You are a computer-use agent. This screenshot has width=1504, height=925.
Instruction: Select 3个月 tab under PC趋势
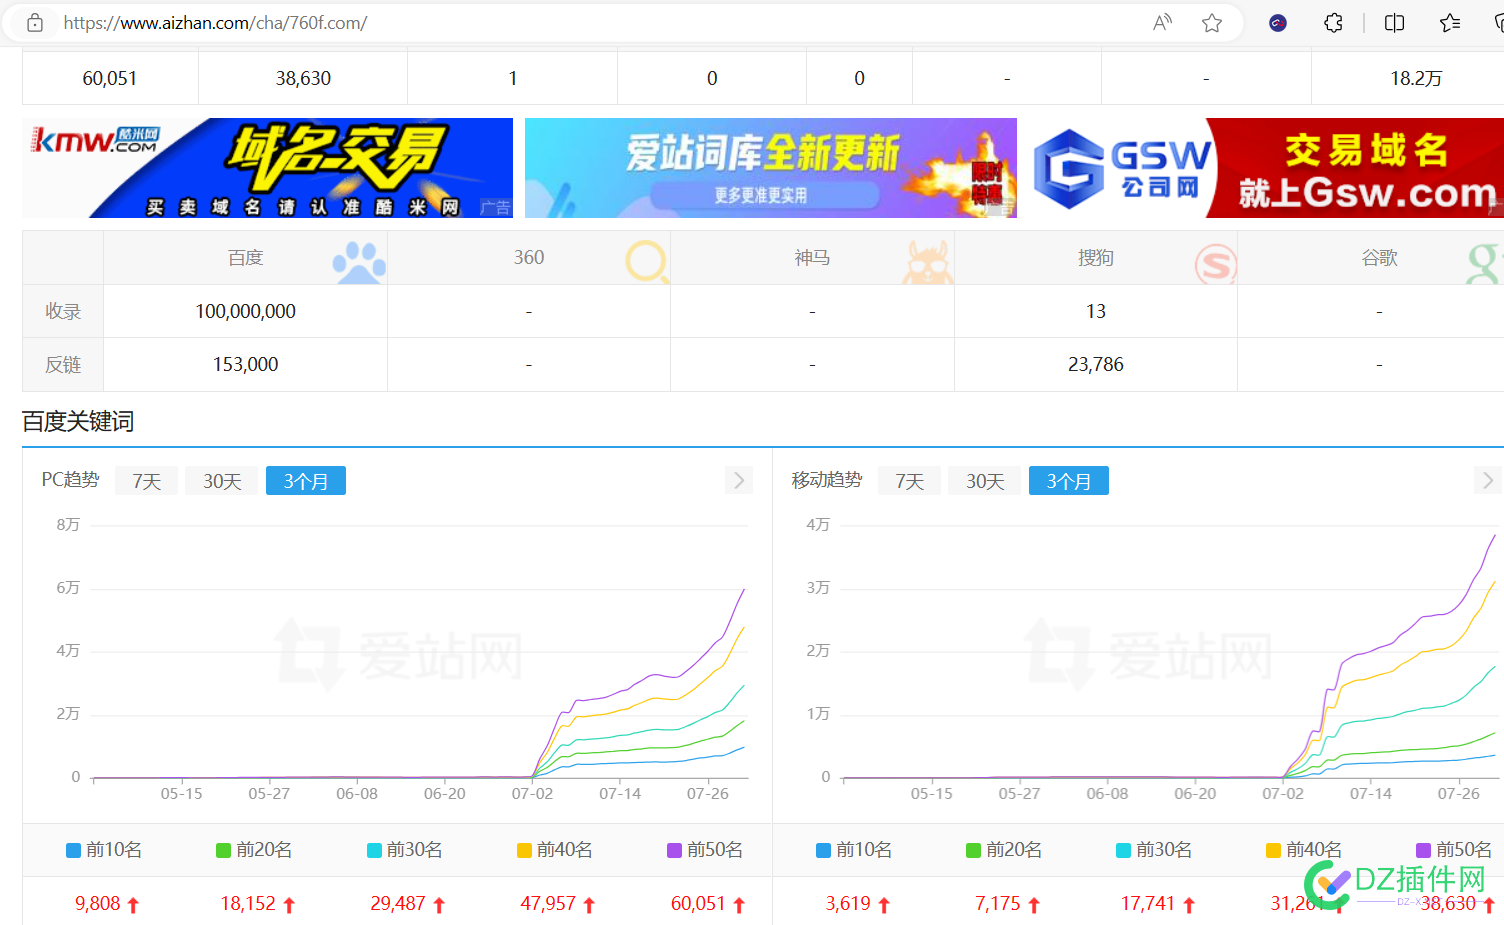tap(306, 481)
